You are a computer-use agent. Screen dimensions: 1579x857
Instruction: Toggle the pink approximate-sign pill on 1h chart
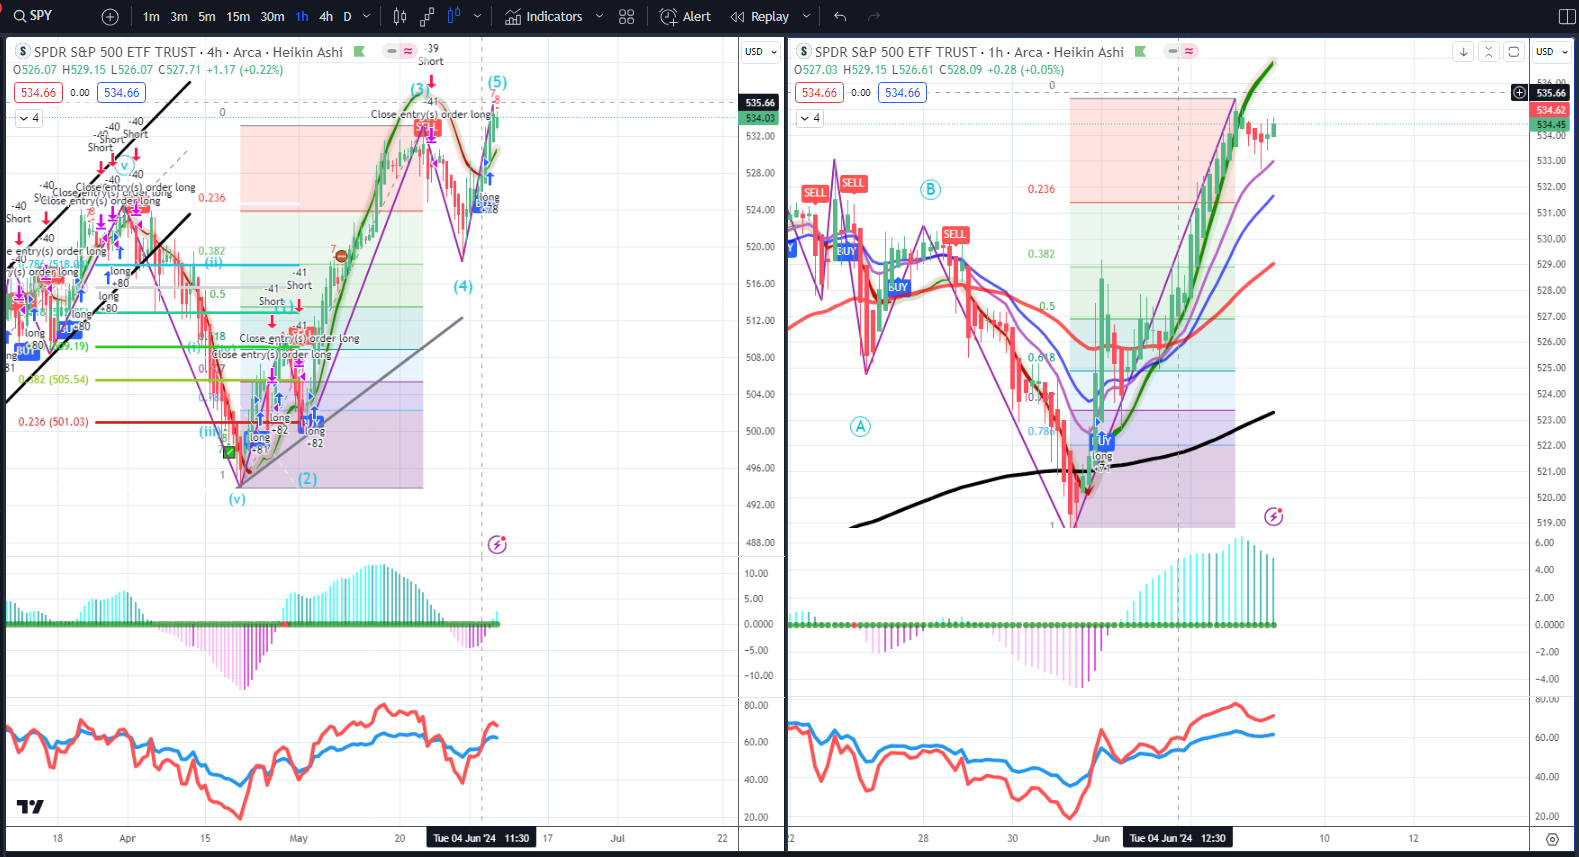(1189, 51)
